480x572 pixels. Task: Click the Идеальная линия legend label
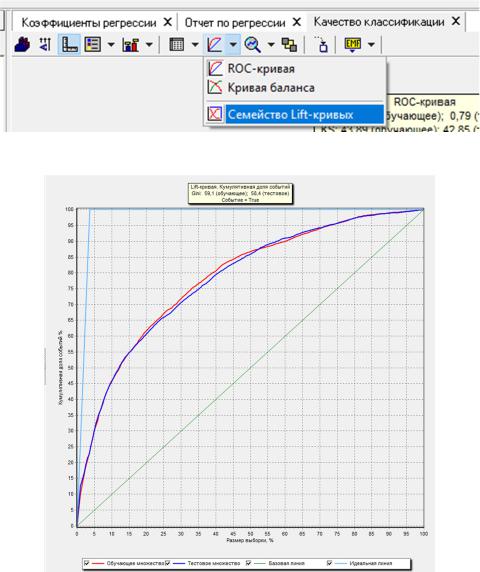click(370, 563)
